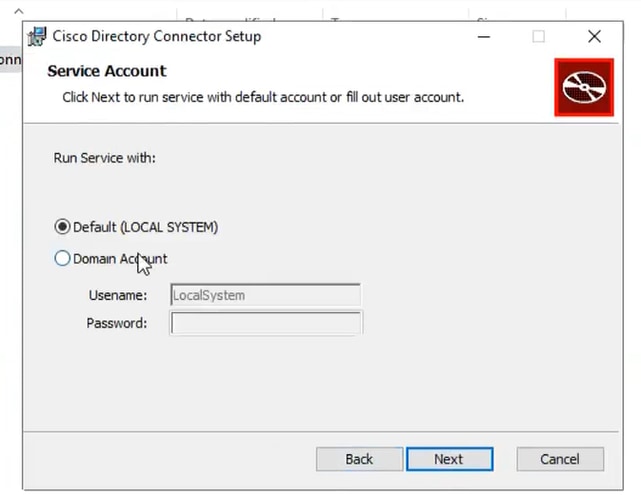Click the 'Service Account' heading text
641x495 pixels.
pos(107,71)
